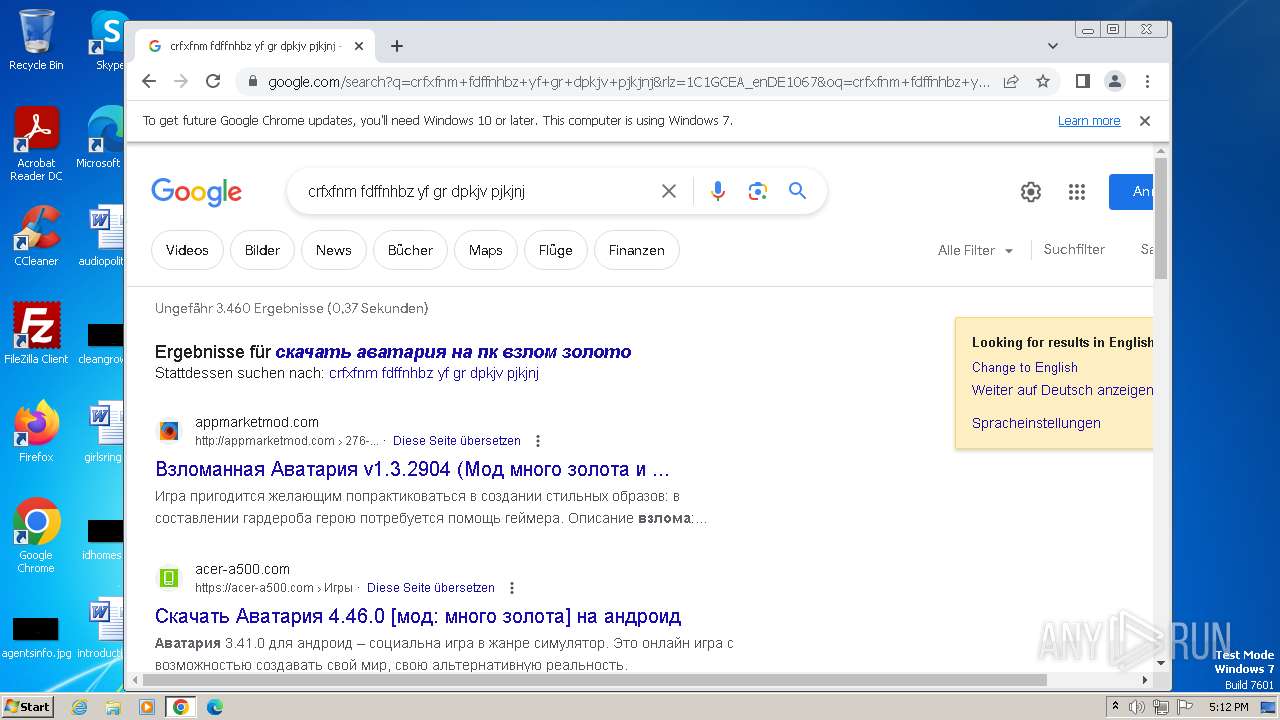Open FileZilla Client desktop icon
This screenshot has height=720, width=1280.
[36, 334]
